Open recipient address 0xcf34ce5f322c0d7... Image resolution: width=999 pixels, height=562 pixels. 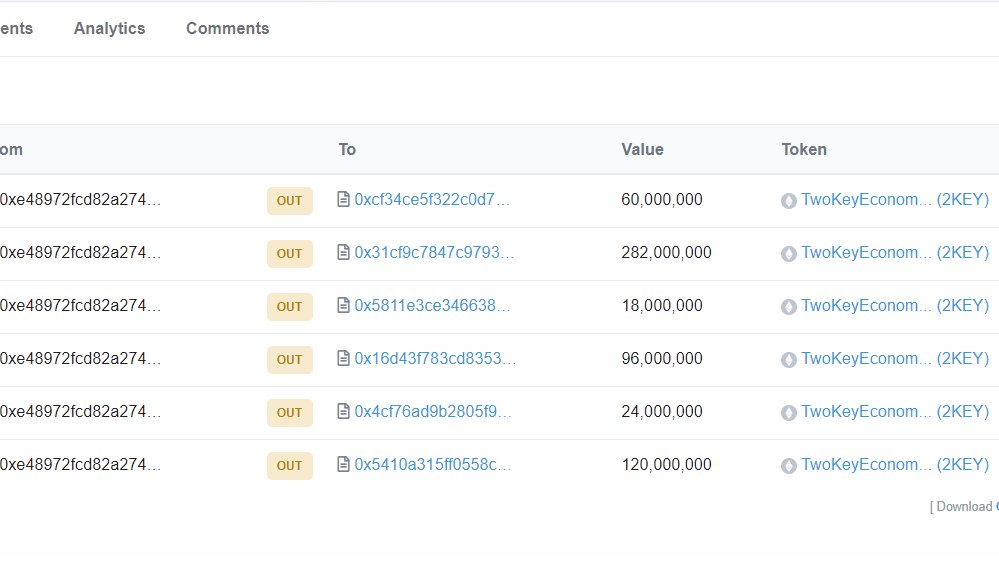(432, 199)
